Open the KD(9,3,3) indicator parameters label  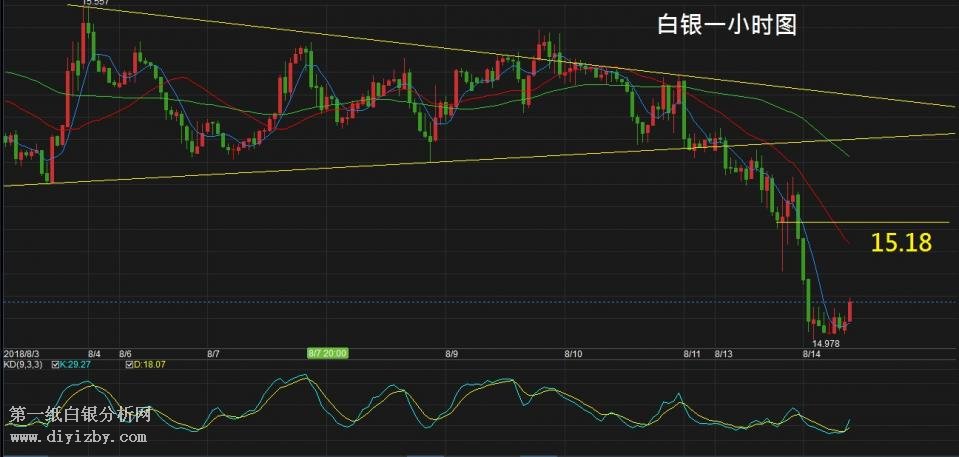[24, 365]
